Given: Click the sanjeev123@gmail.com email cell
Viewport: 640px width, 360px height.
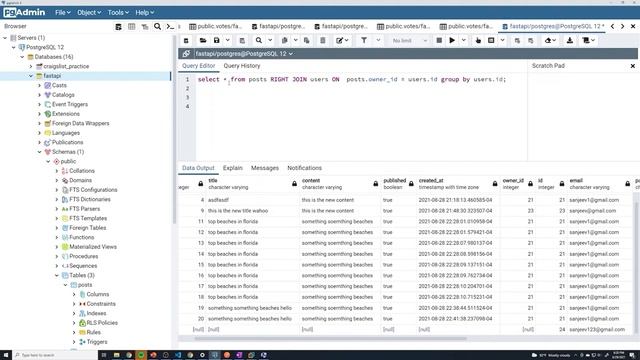Looking at the screenshot, I should pos(597,329).
